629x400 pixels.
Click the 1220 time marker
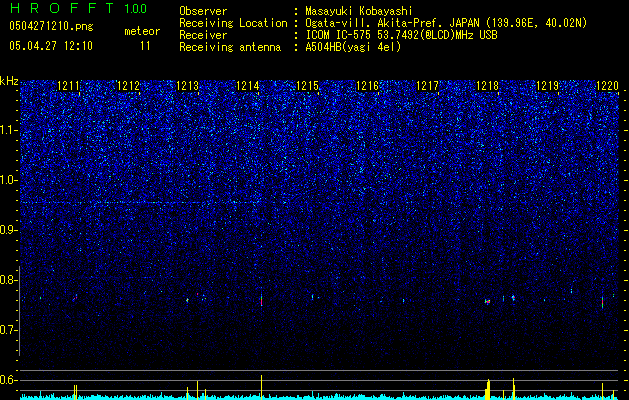click(x=607, y=85)
